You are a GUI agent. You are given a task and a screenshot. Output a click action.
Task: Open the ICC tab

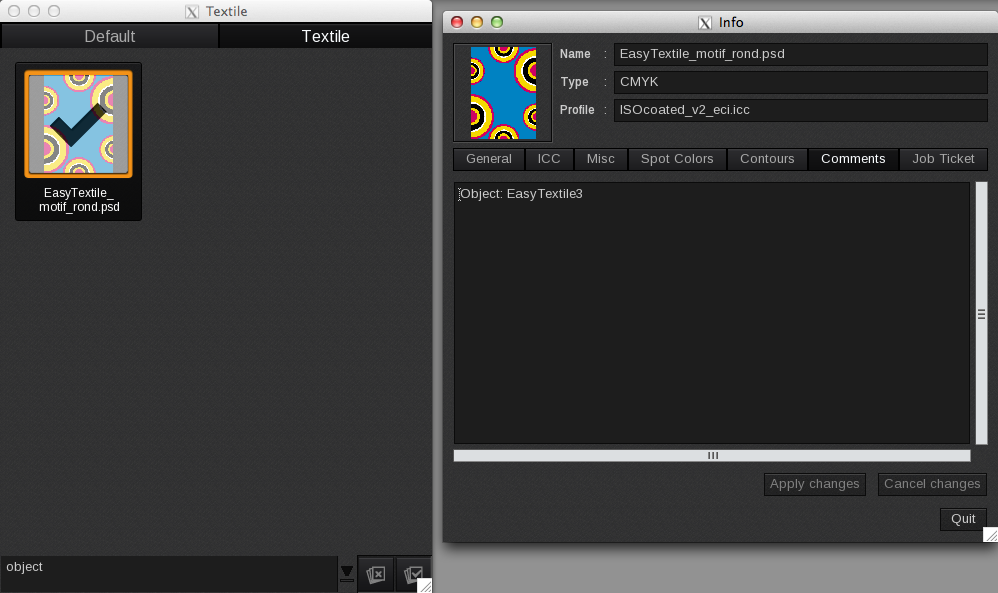click(549, 159)
